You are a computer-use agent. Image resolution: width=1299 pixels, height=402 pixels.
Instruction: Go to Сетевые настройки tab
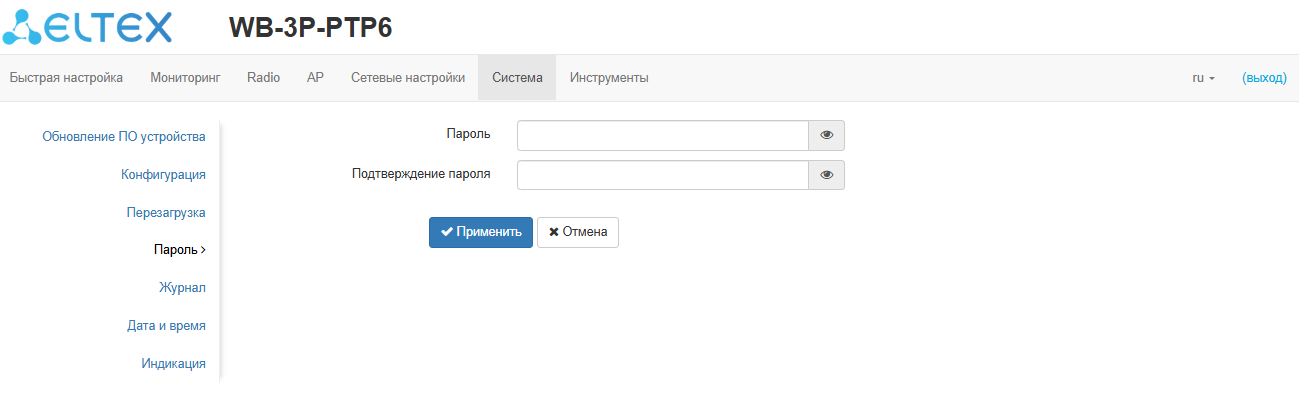point(408,78)
